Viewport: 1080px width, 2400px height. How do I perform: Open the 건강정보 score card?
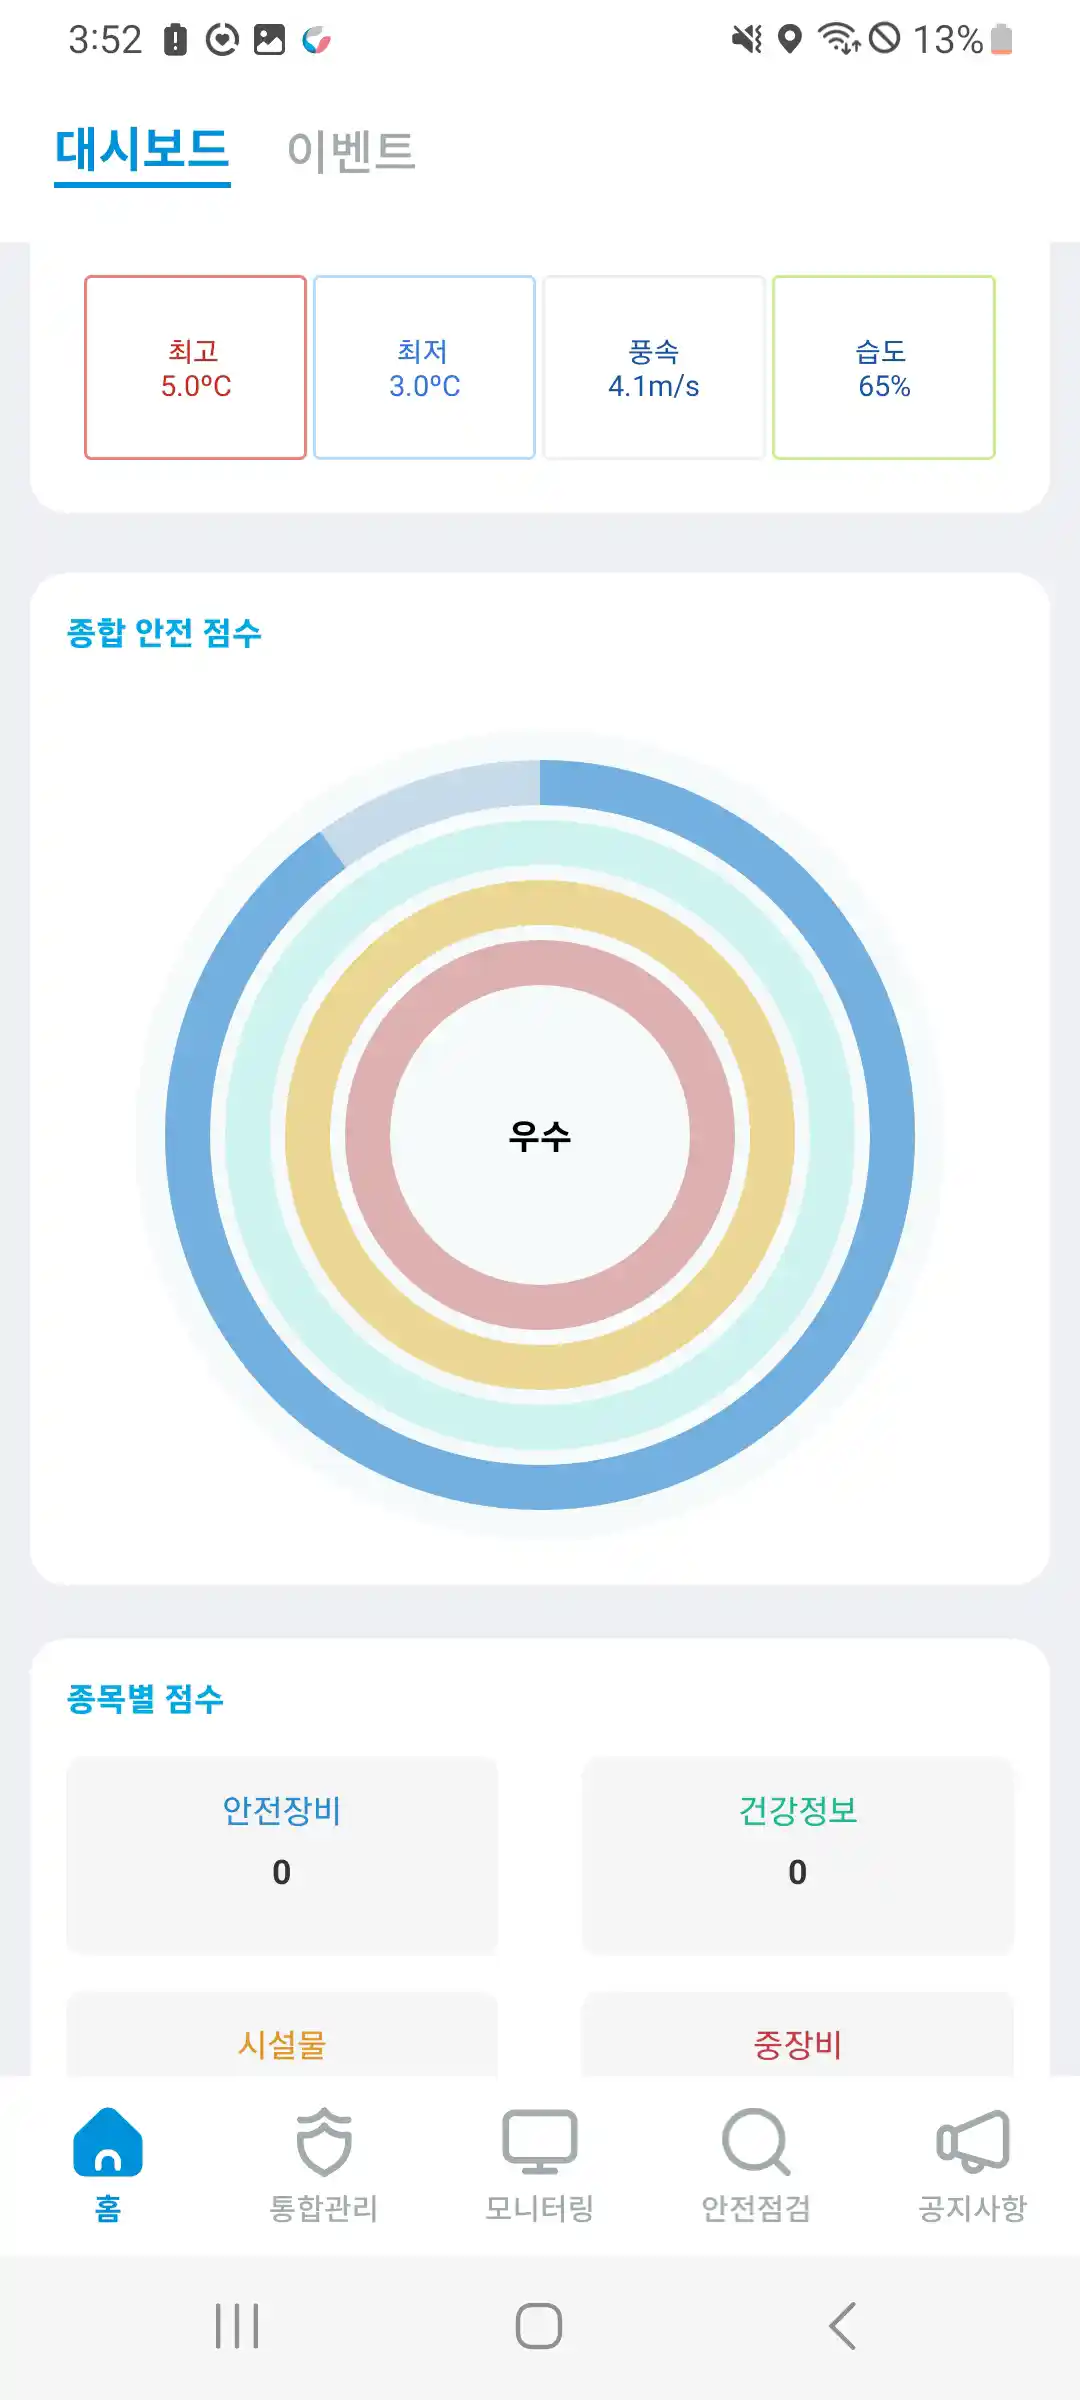click(798, 1854)
